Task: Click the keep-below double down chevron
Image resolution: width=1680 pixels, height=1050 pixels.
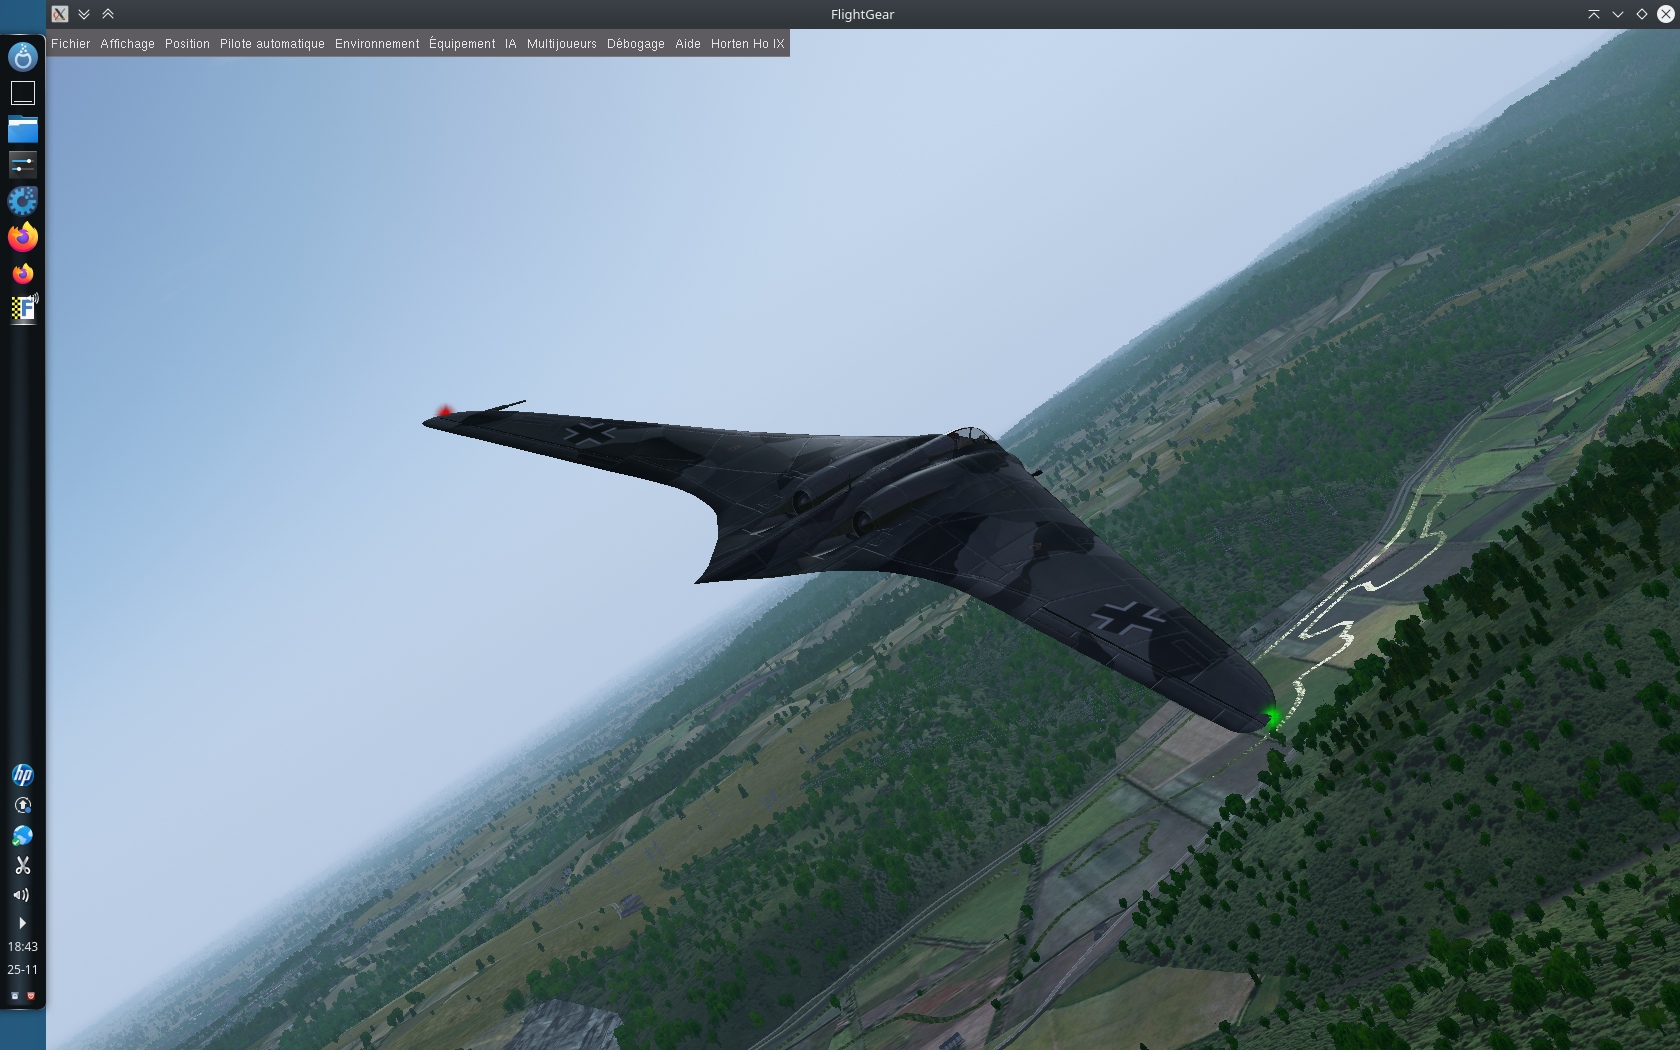Action: [x=84, y=14]
